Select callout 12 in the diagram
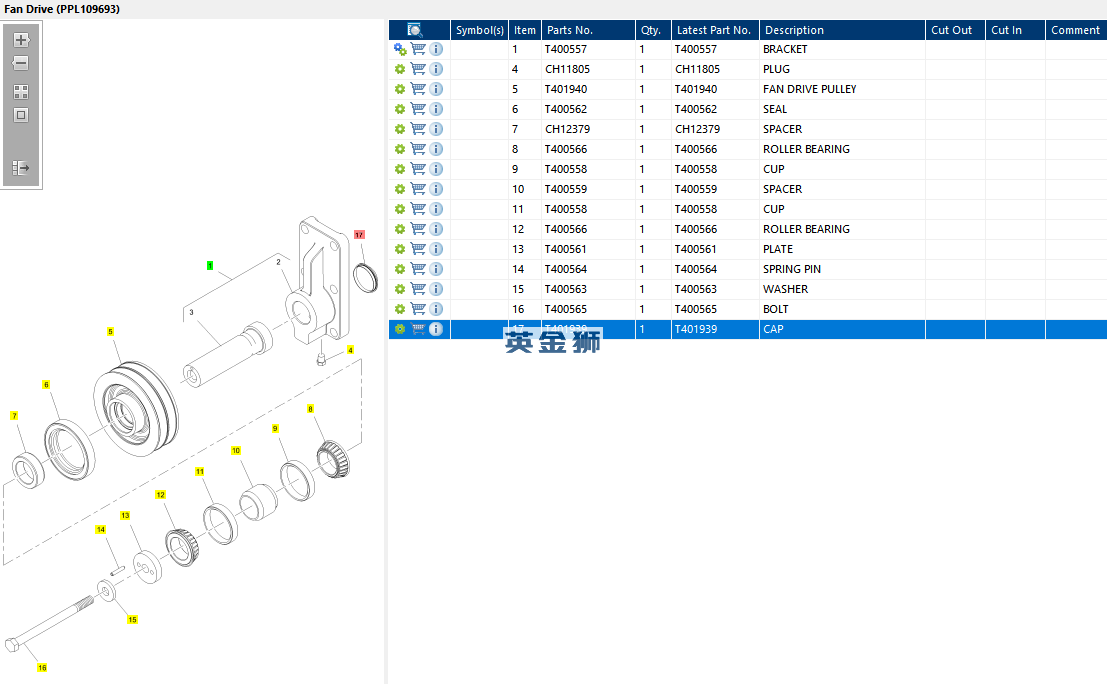 pos(160,495)
